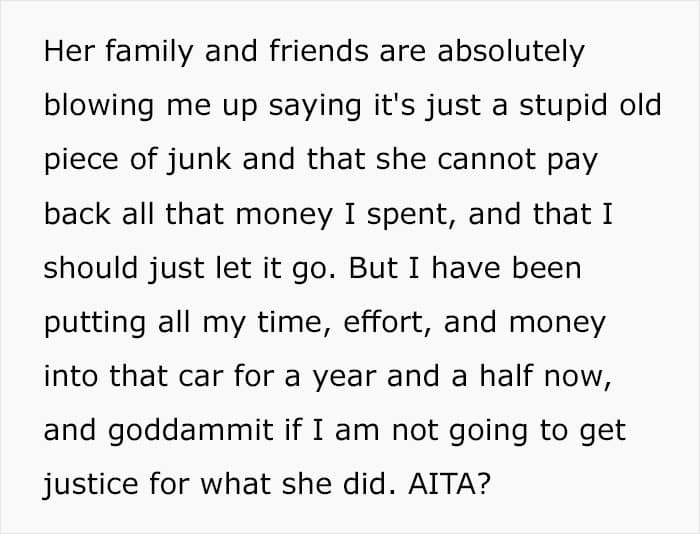Click the word 'goddammit'
The width and height of the screenshot is (700, 534).
191,431
